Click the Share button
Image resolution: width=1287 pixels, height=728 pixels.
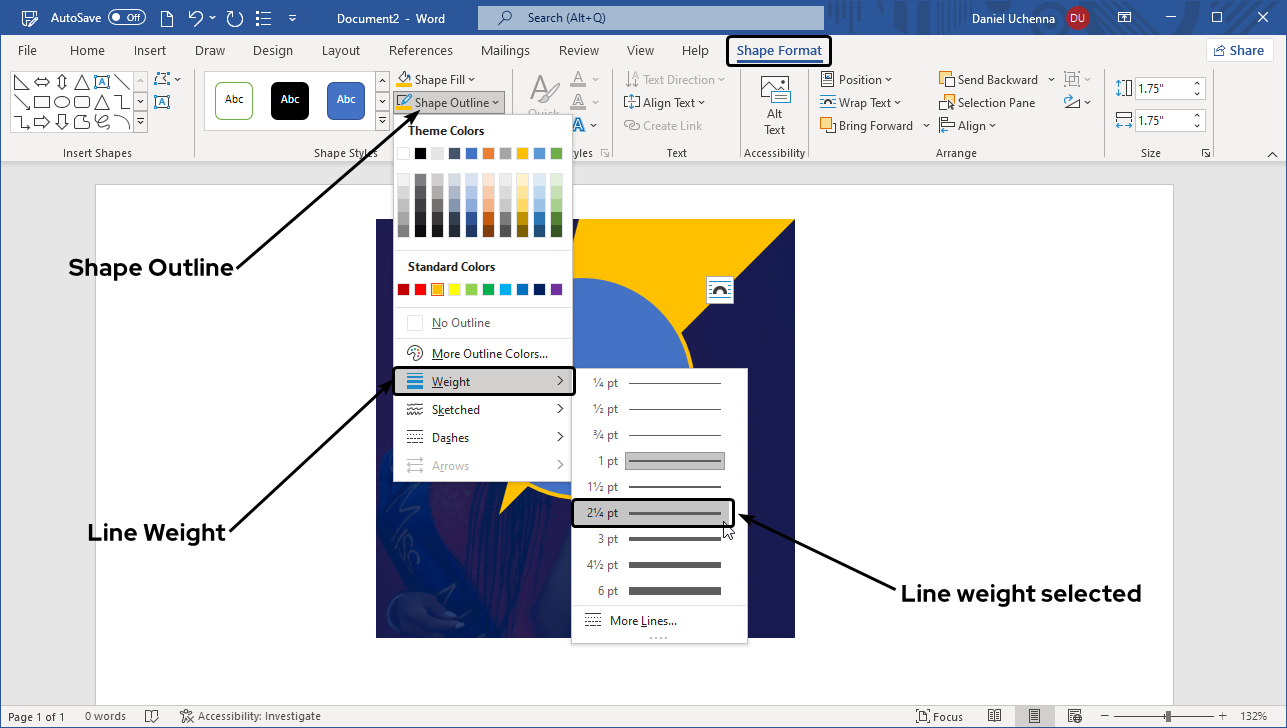click(x=1239, y=51)
